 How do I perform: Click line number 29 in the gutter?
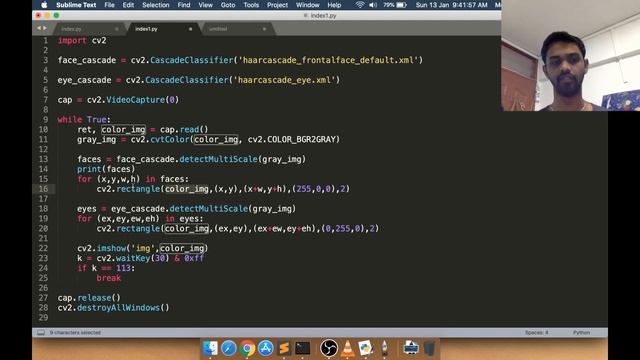coord(43,318)
